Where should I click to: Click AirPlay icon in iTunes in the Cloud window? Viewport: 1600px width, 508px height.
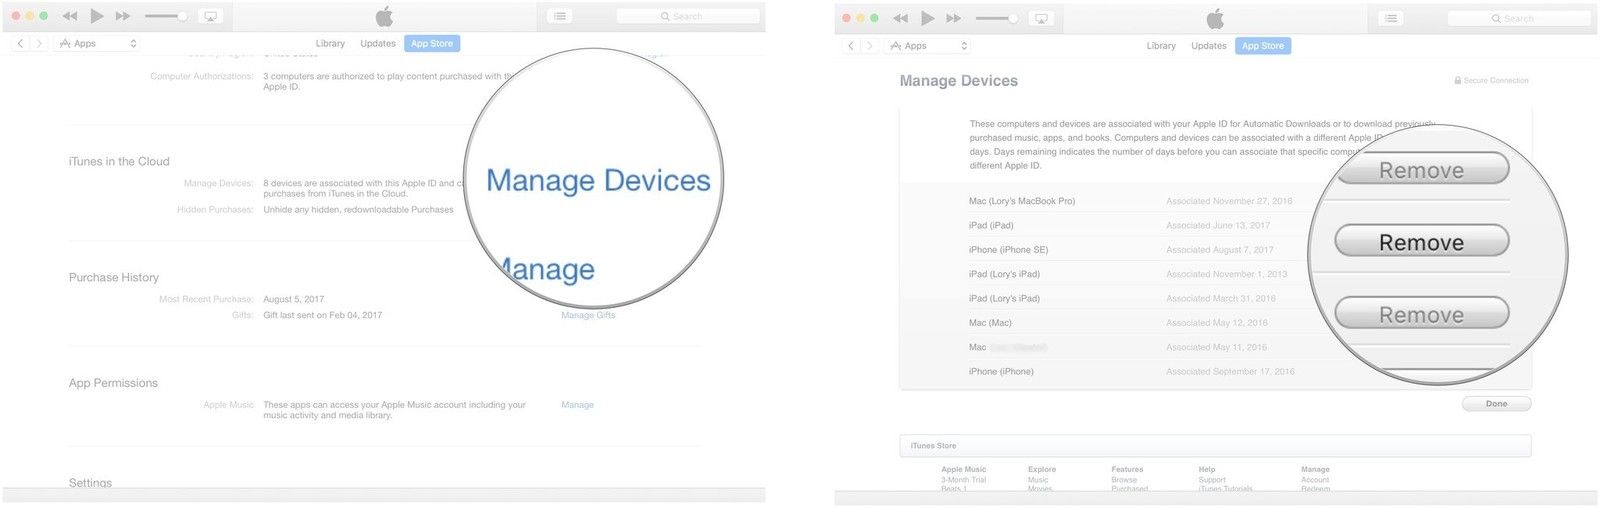coord(210,16)
